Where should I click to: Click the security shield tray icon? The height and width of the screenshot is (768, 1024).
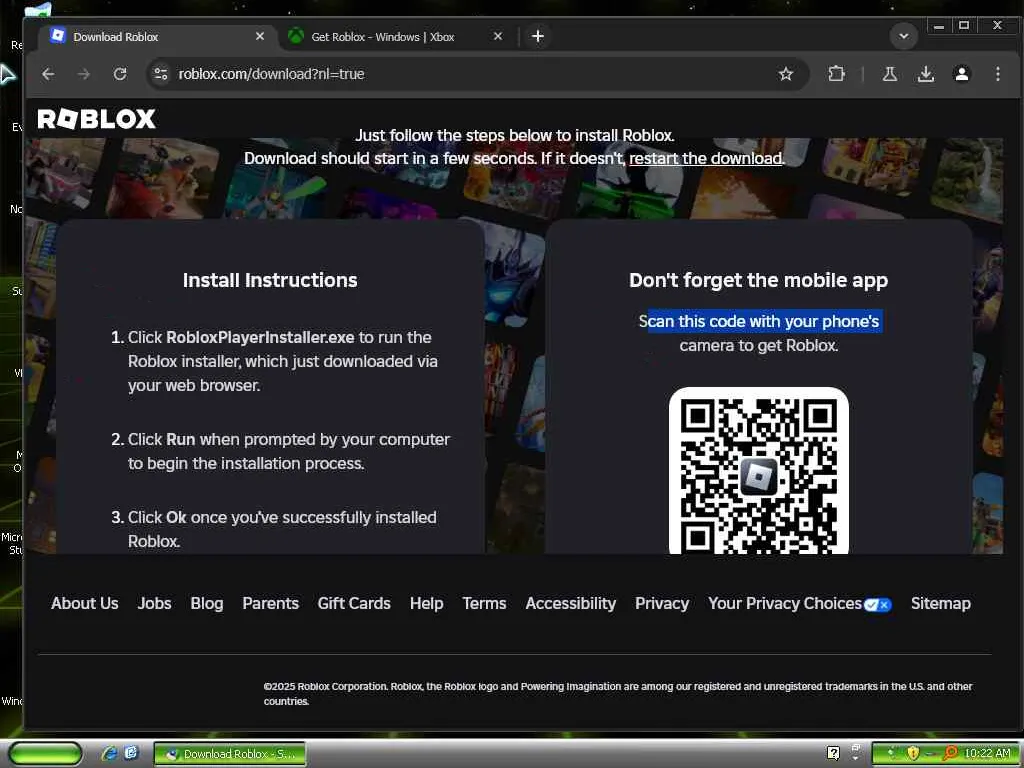pyautogui.click(x=913, y=753)
